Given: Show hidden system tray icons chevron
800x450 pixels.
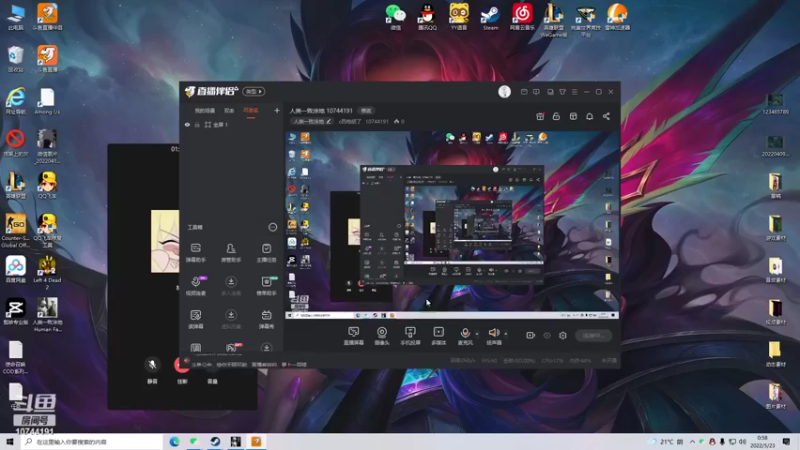Looking at the screenshot, I should [692, 441].
